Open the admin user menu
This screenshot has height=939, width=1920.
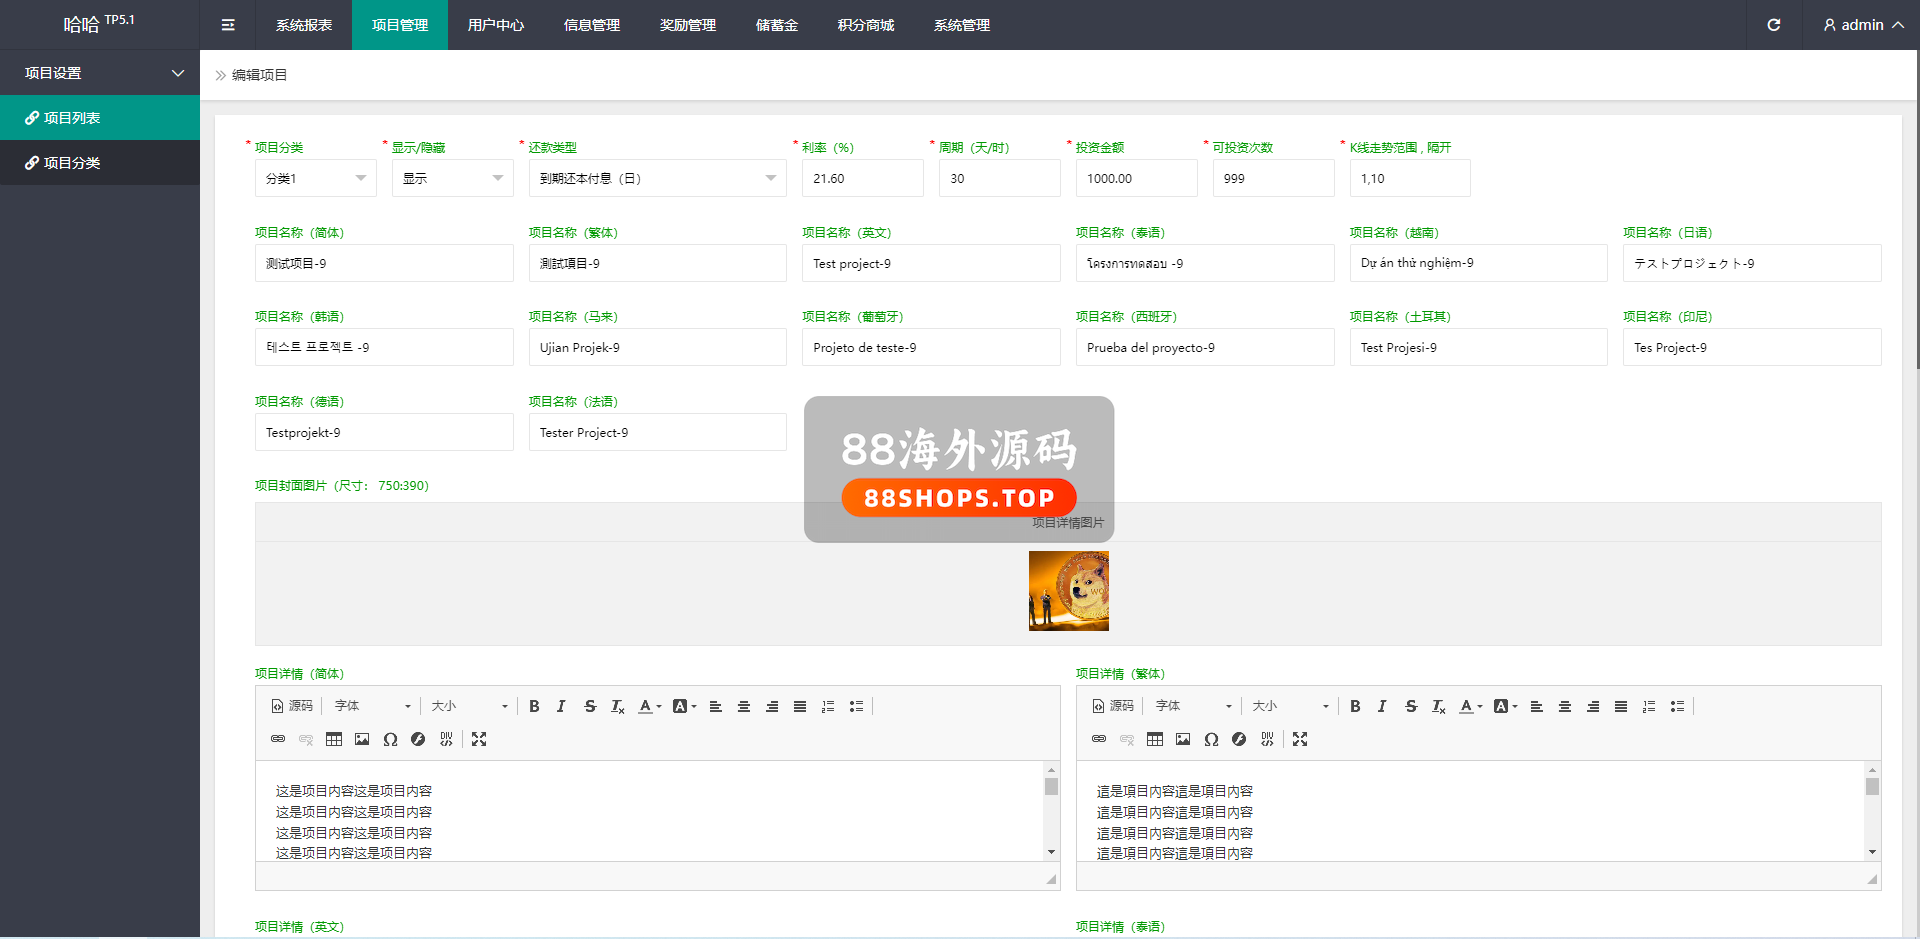(x=1862, y=25)
